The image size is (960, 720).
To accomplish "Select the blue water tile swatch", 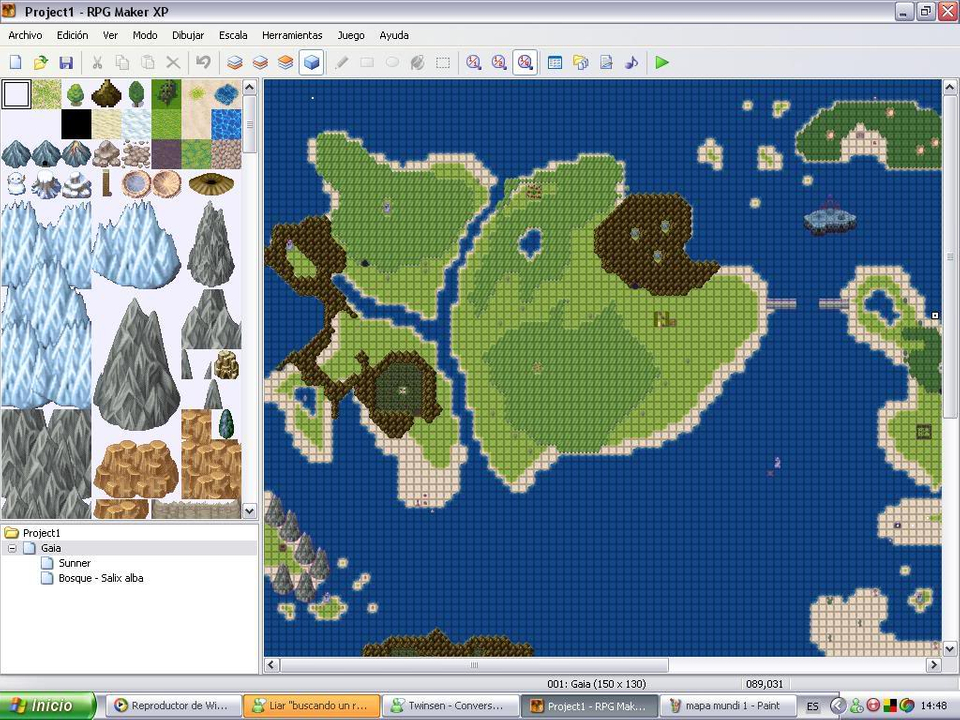I will 226,125.
